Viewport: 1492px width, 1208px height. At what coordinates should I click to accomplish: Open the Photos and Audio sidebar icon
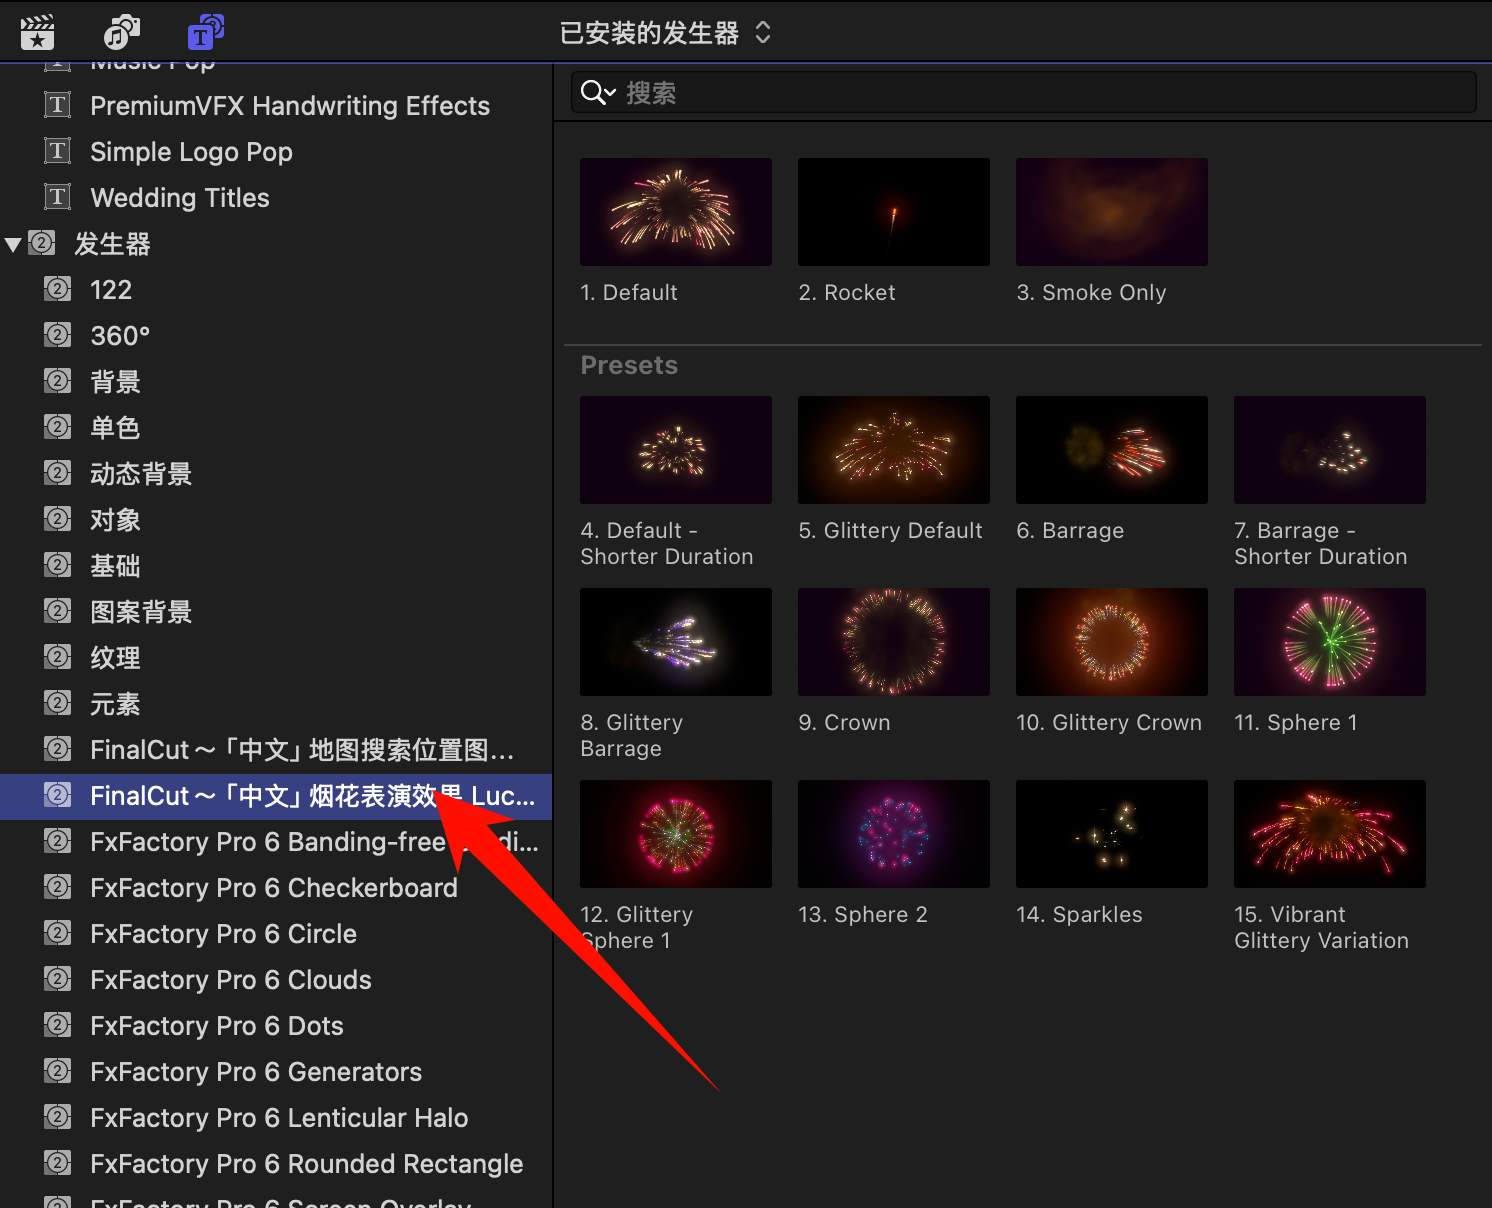click(121, 33)
